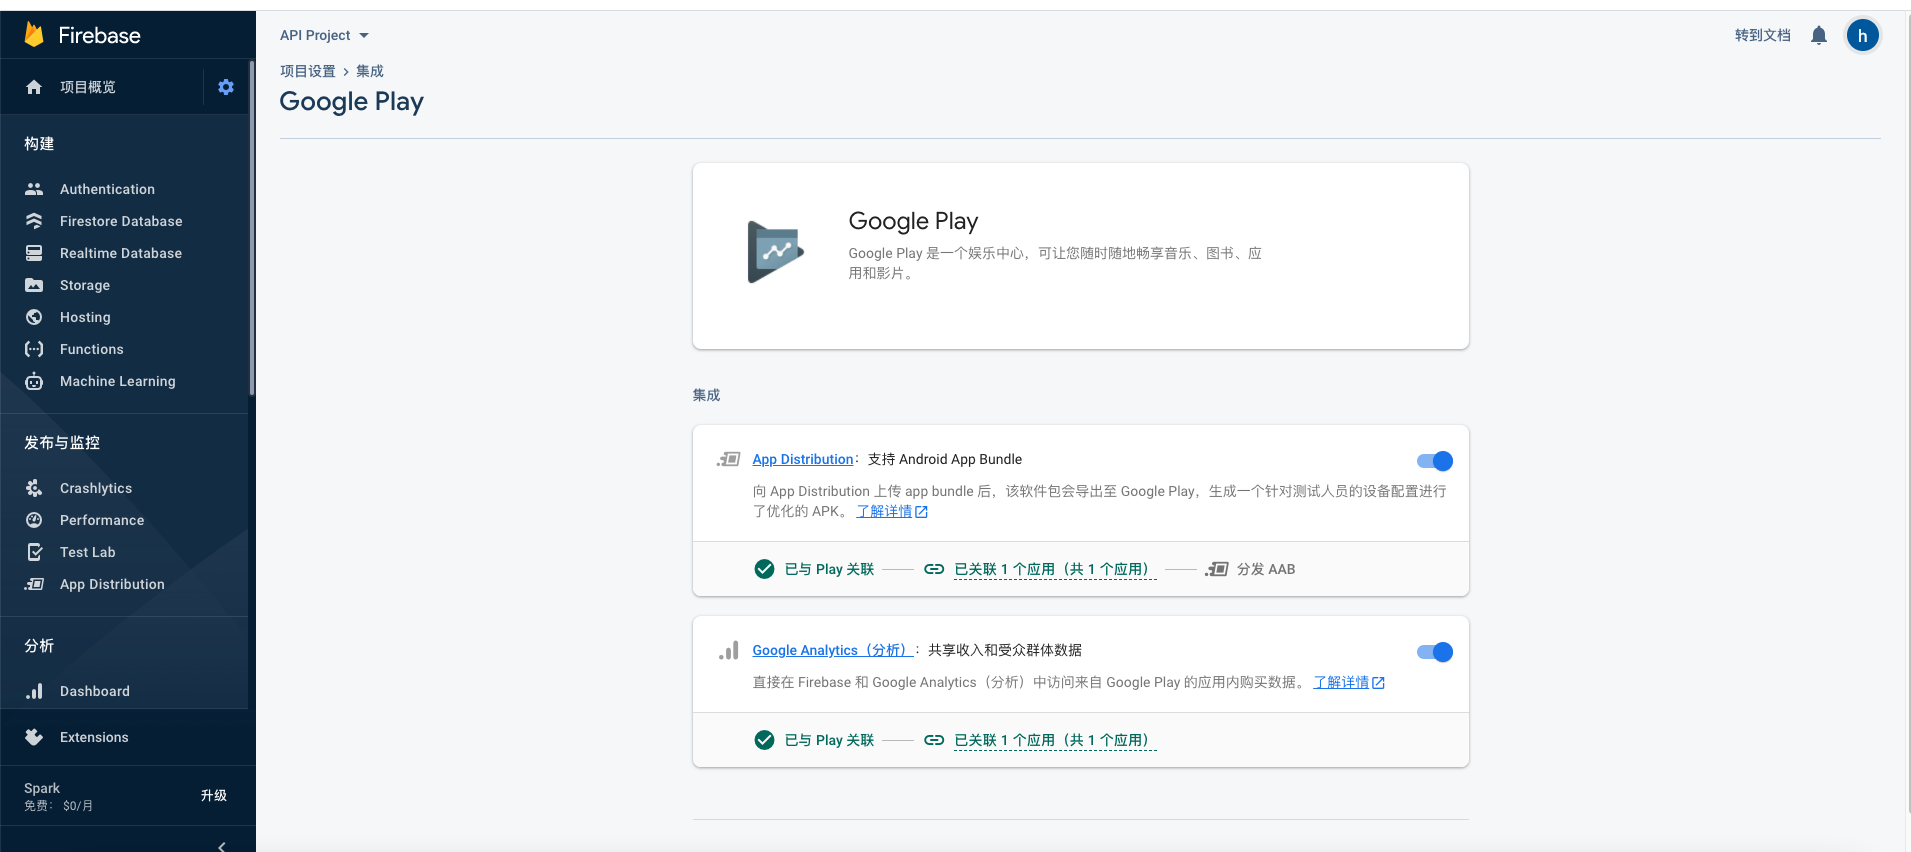
Task: Click the Extensions puzzle icon
Action: tap(34, 737)
